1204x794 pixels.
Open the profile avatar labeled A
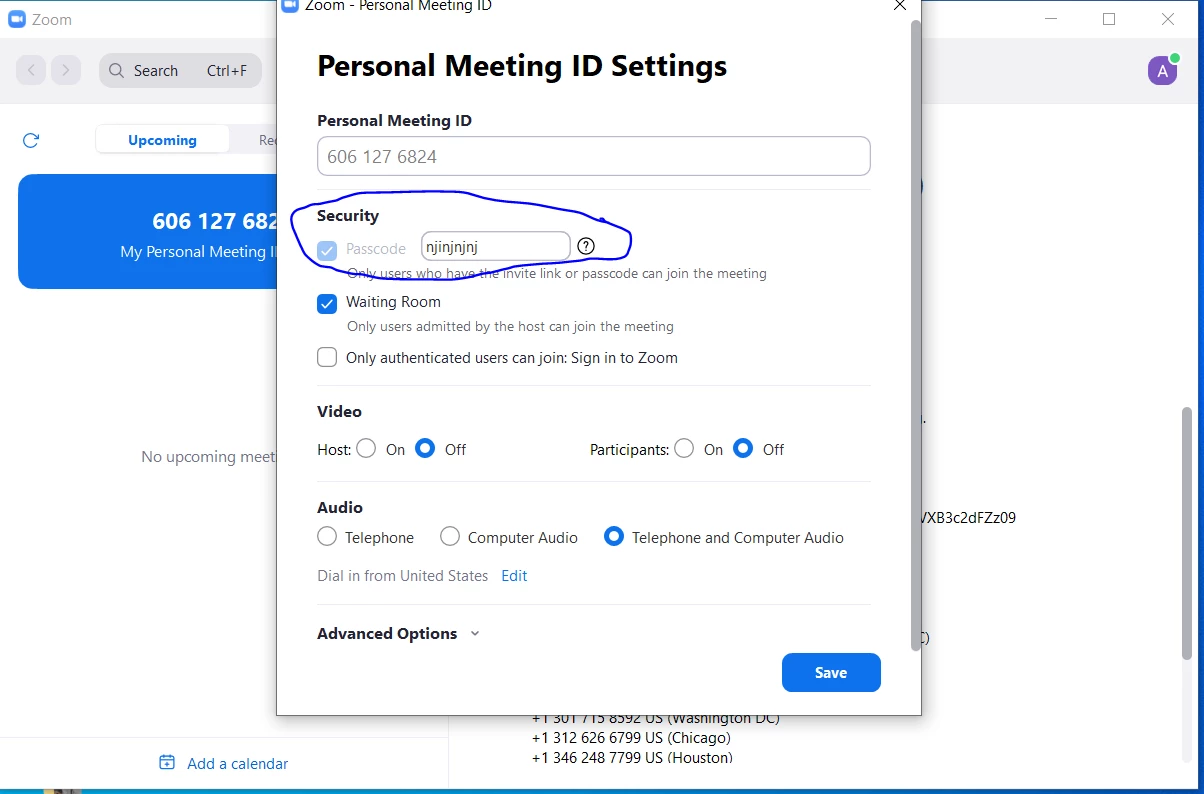(1162, 70)
